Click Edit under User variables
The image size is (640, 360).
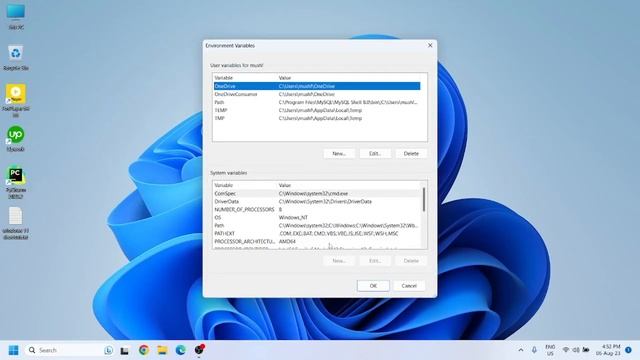pos(375,153)
